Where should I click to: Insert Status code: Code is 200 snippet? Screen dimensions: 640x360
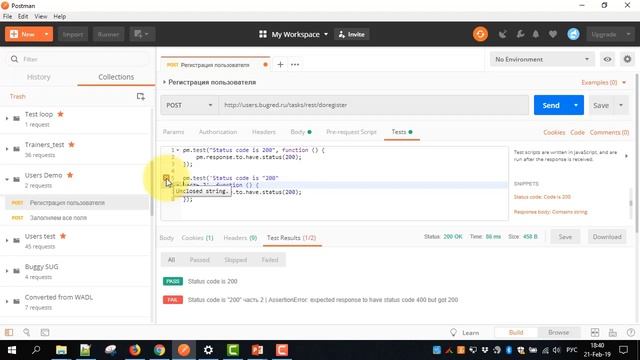542,197
